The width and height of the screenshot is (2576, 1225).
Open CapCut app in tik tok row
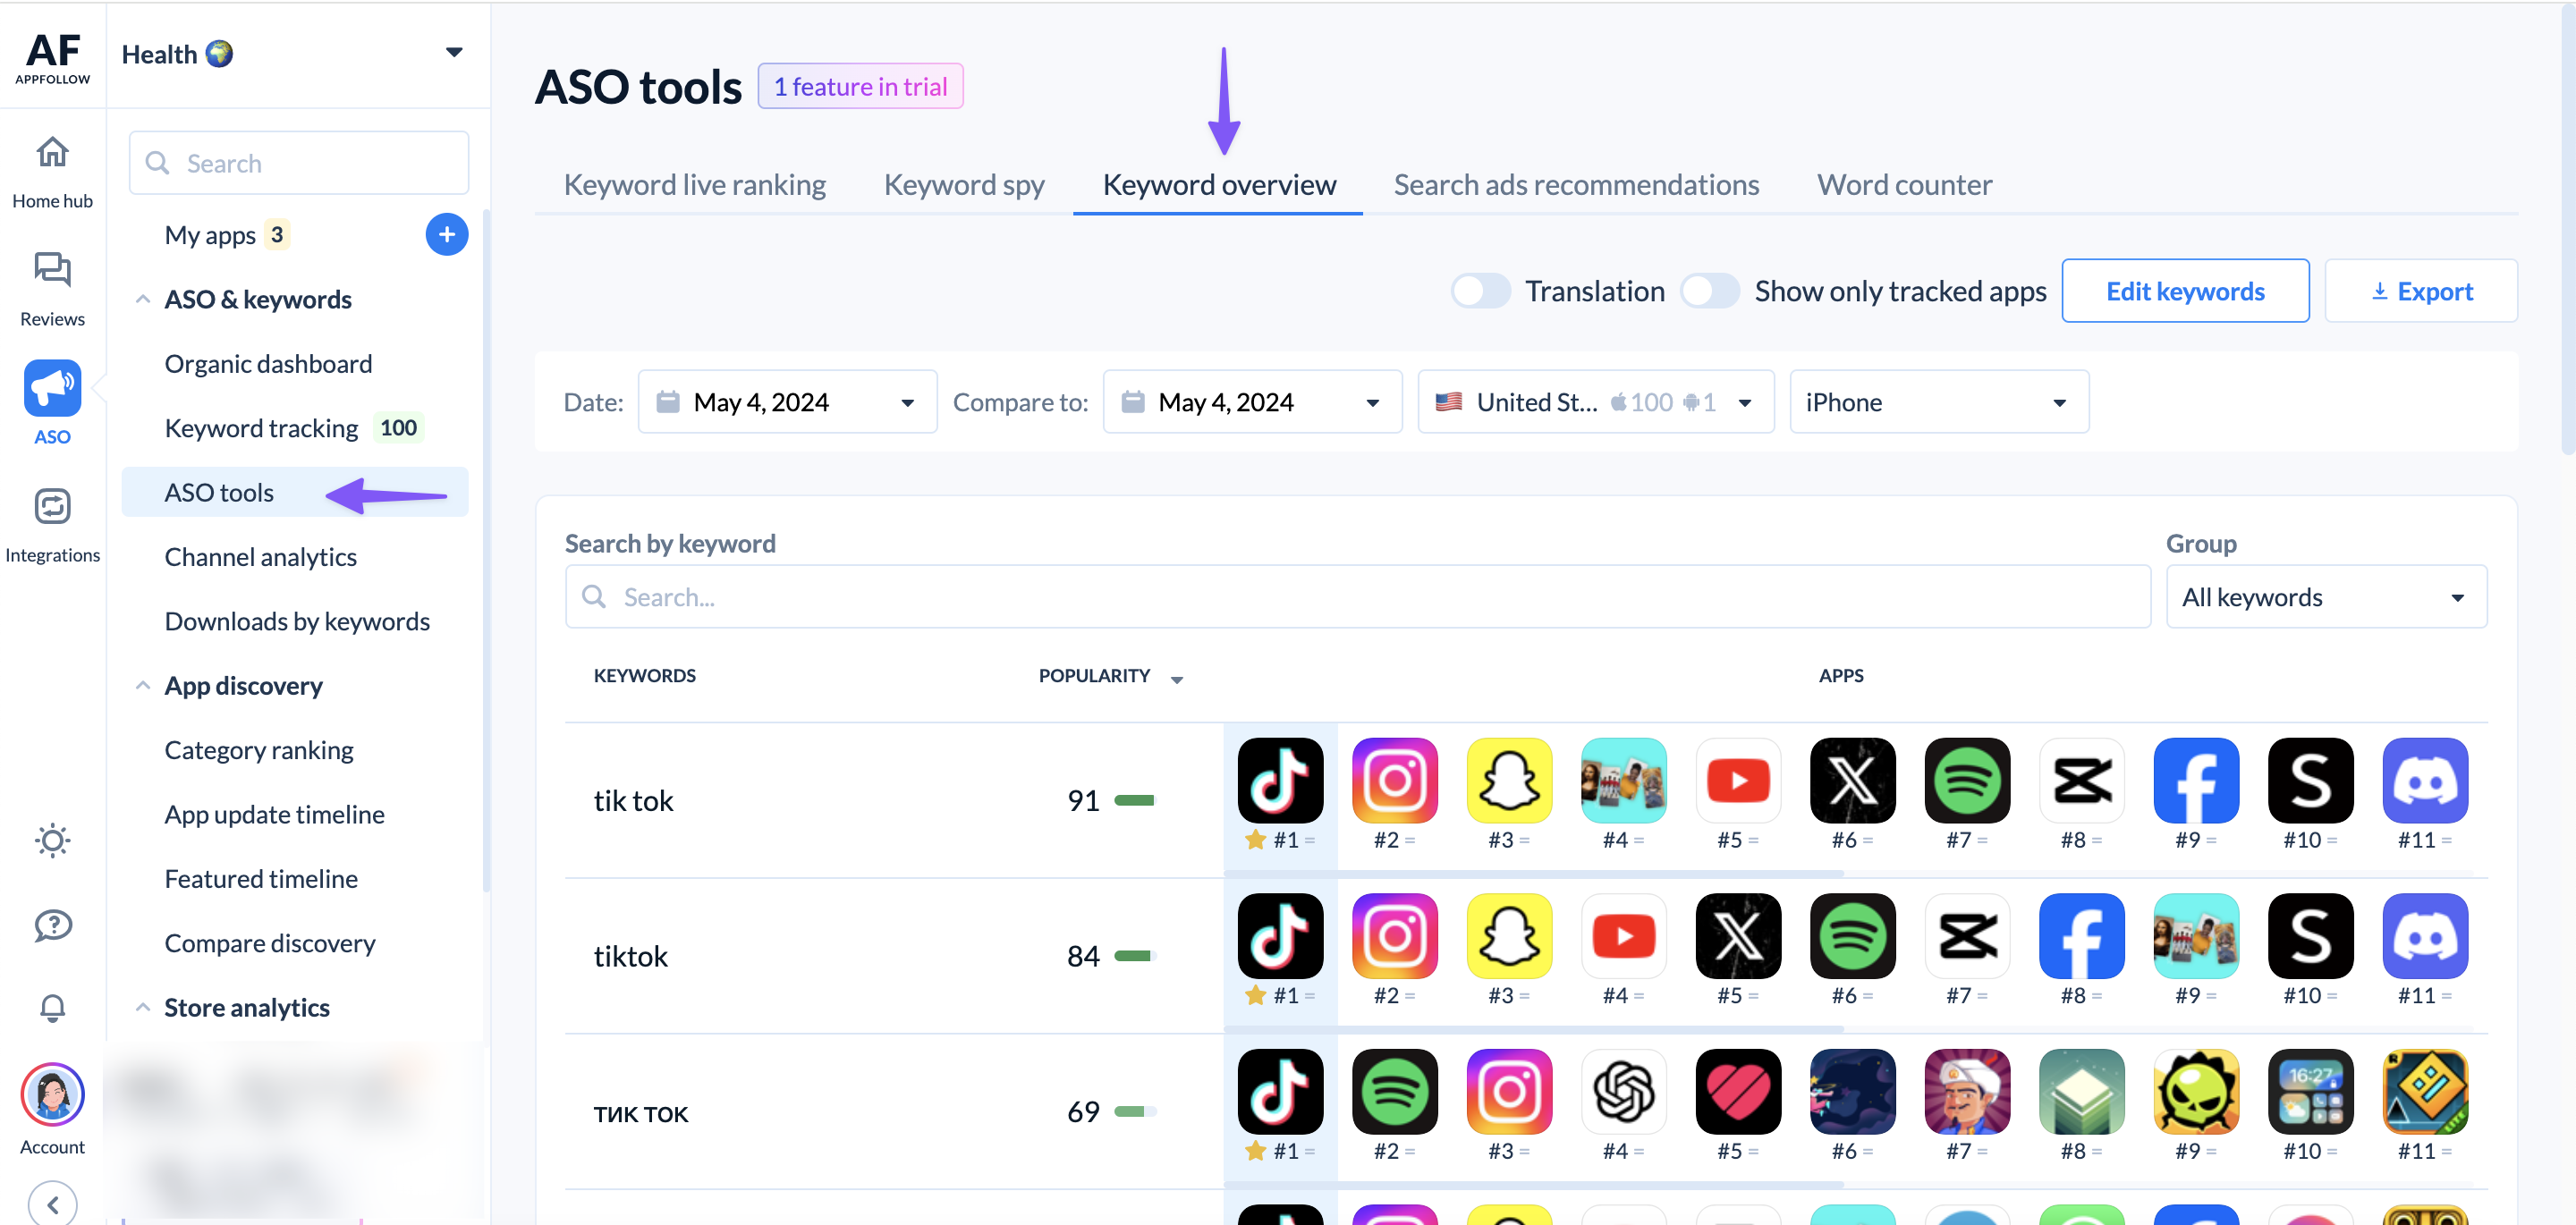click(x=2081, y=780)
